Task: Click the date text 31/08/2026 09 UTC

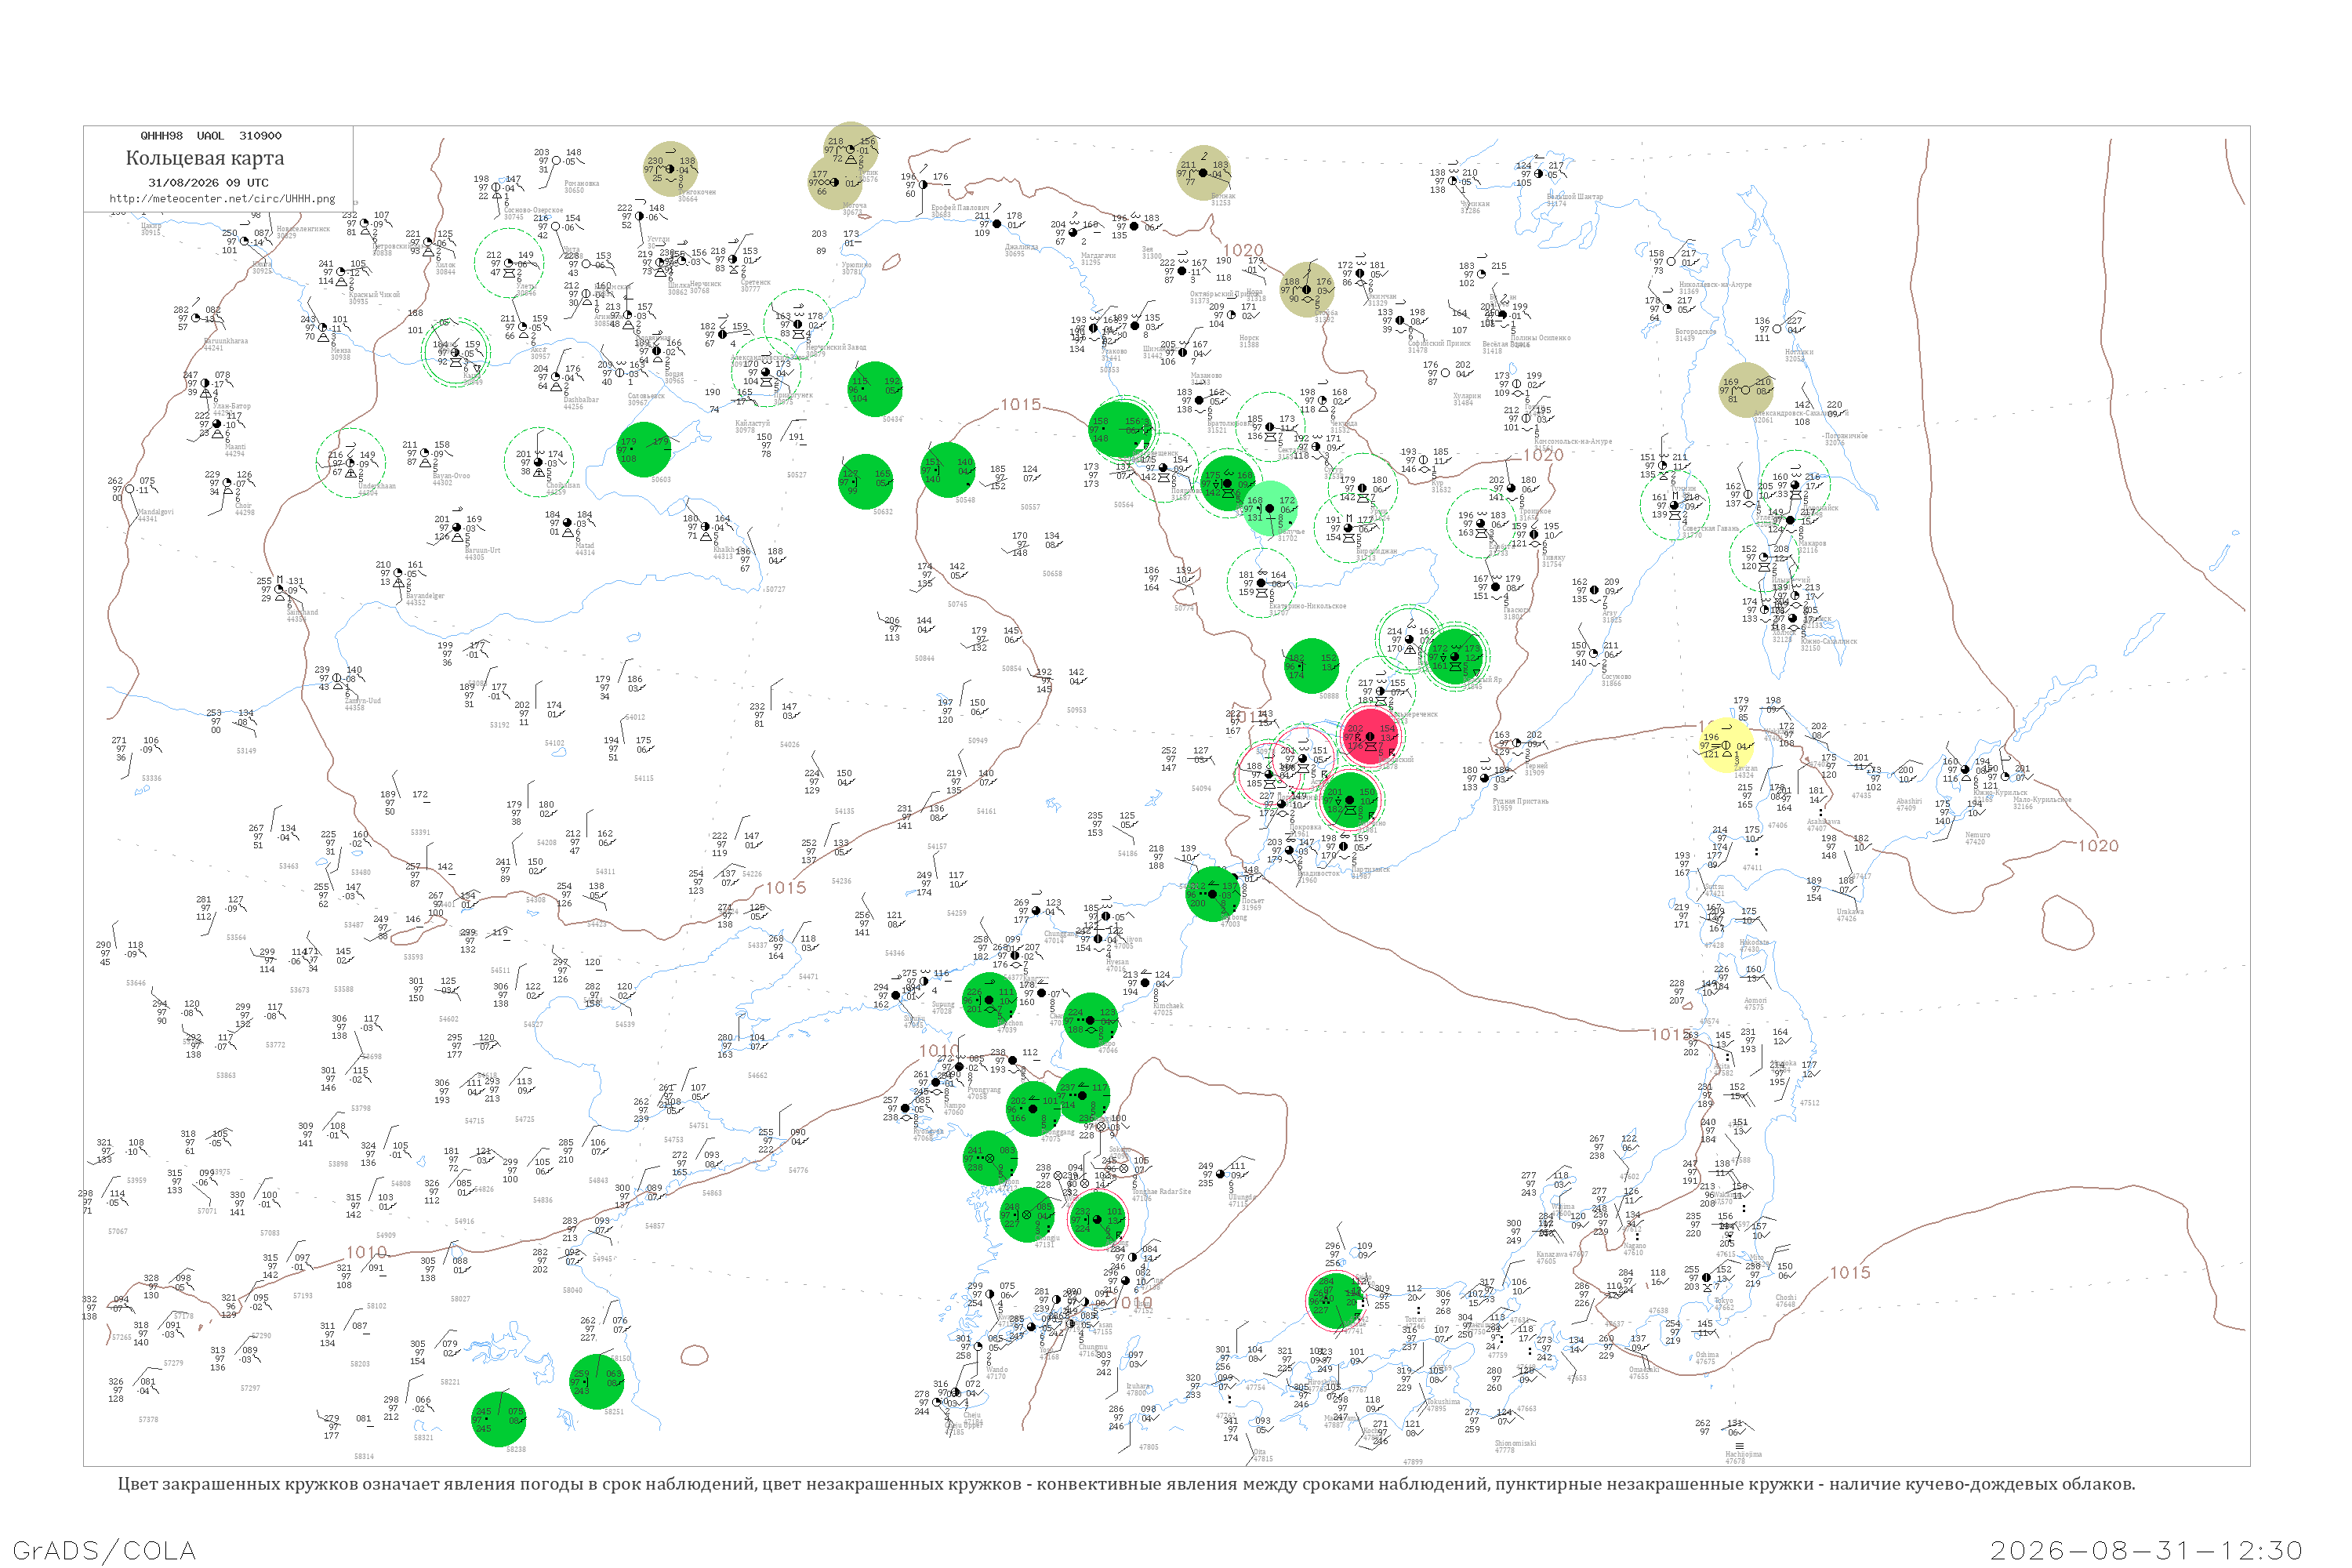Action: [x=208, y=183]
